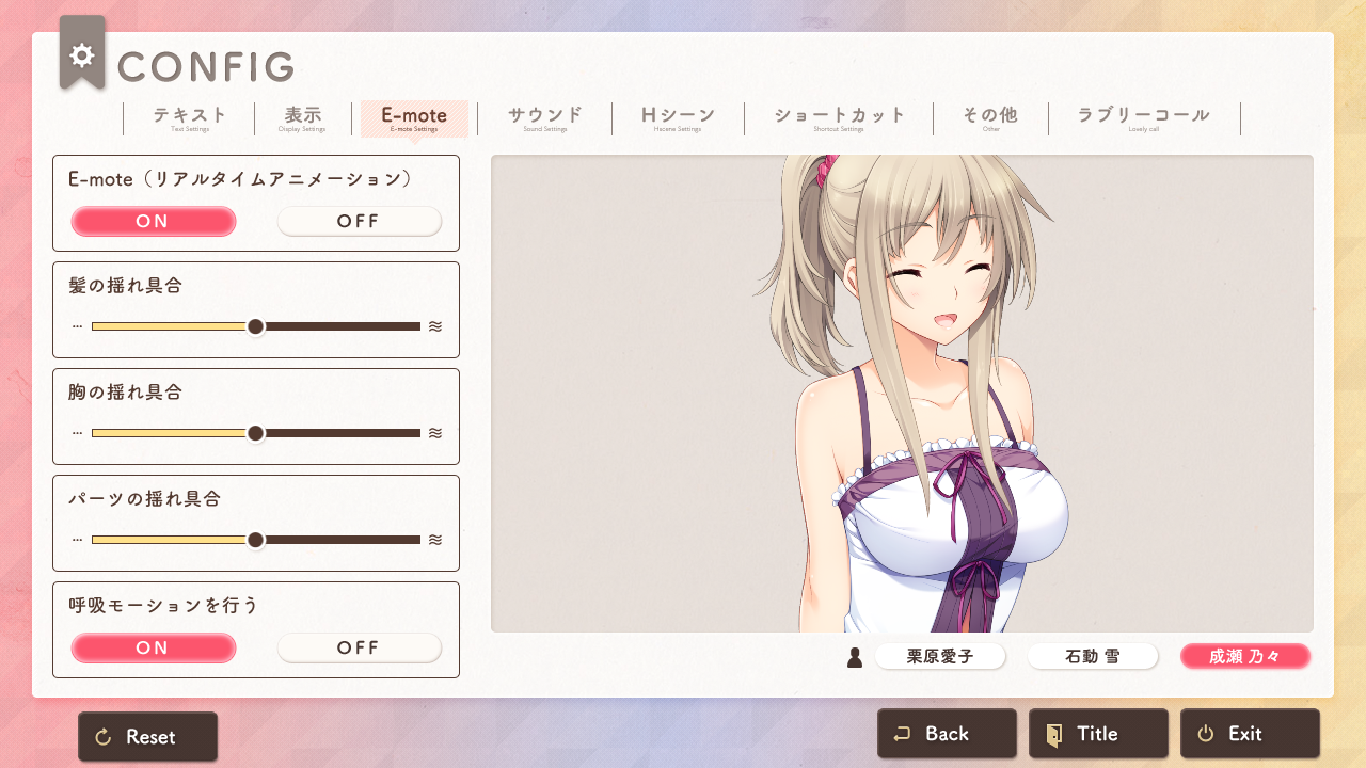This screenshot has width=1366, height=768.
Task: Click the gear icon beside CONFIG
Action: point(82,55)
